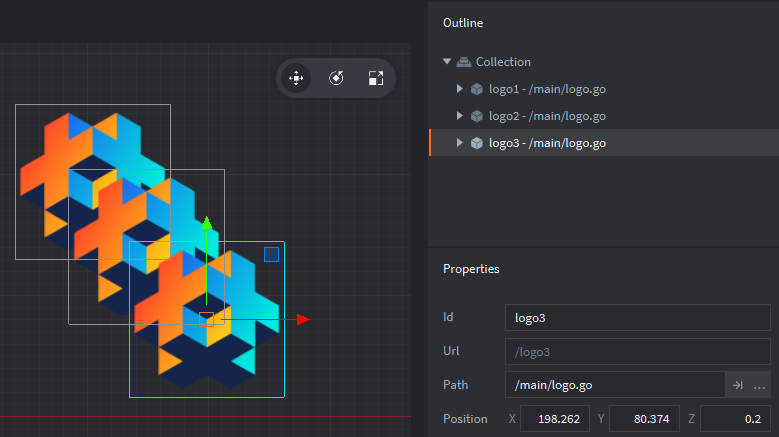Click the green Y-axis arrow of the gizmo
This screenshot has height=437, width=779.
[206, 225]
